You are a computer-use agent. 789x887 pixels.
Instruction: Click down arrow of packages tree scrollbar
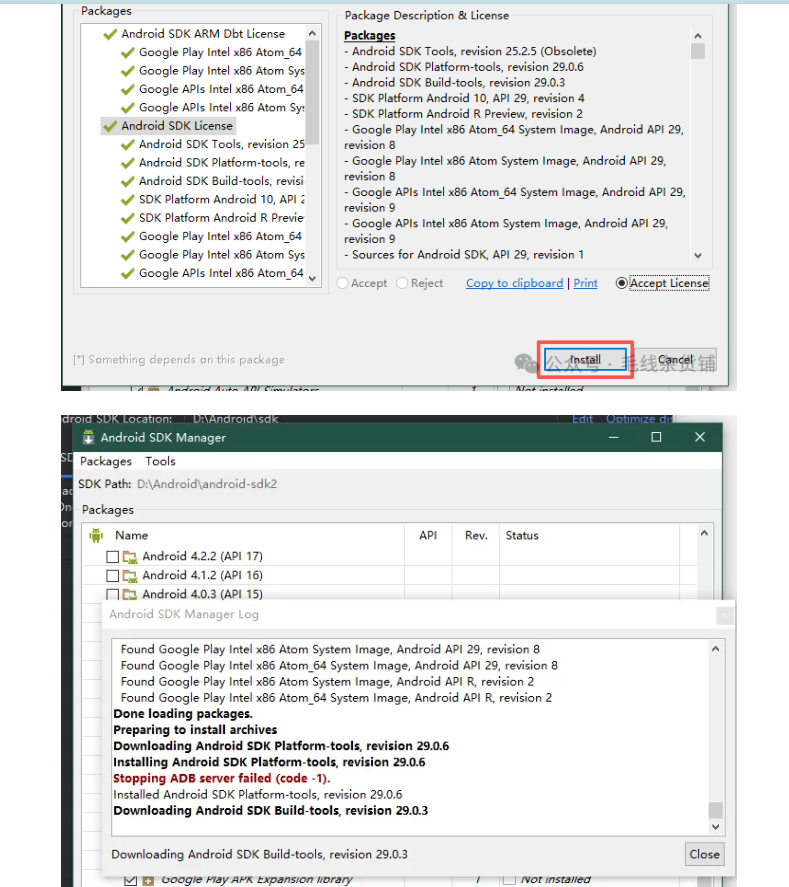tap(312, 278)
